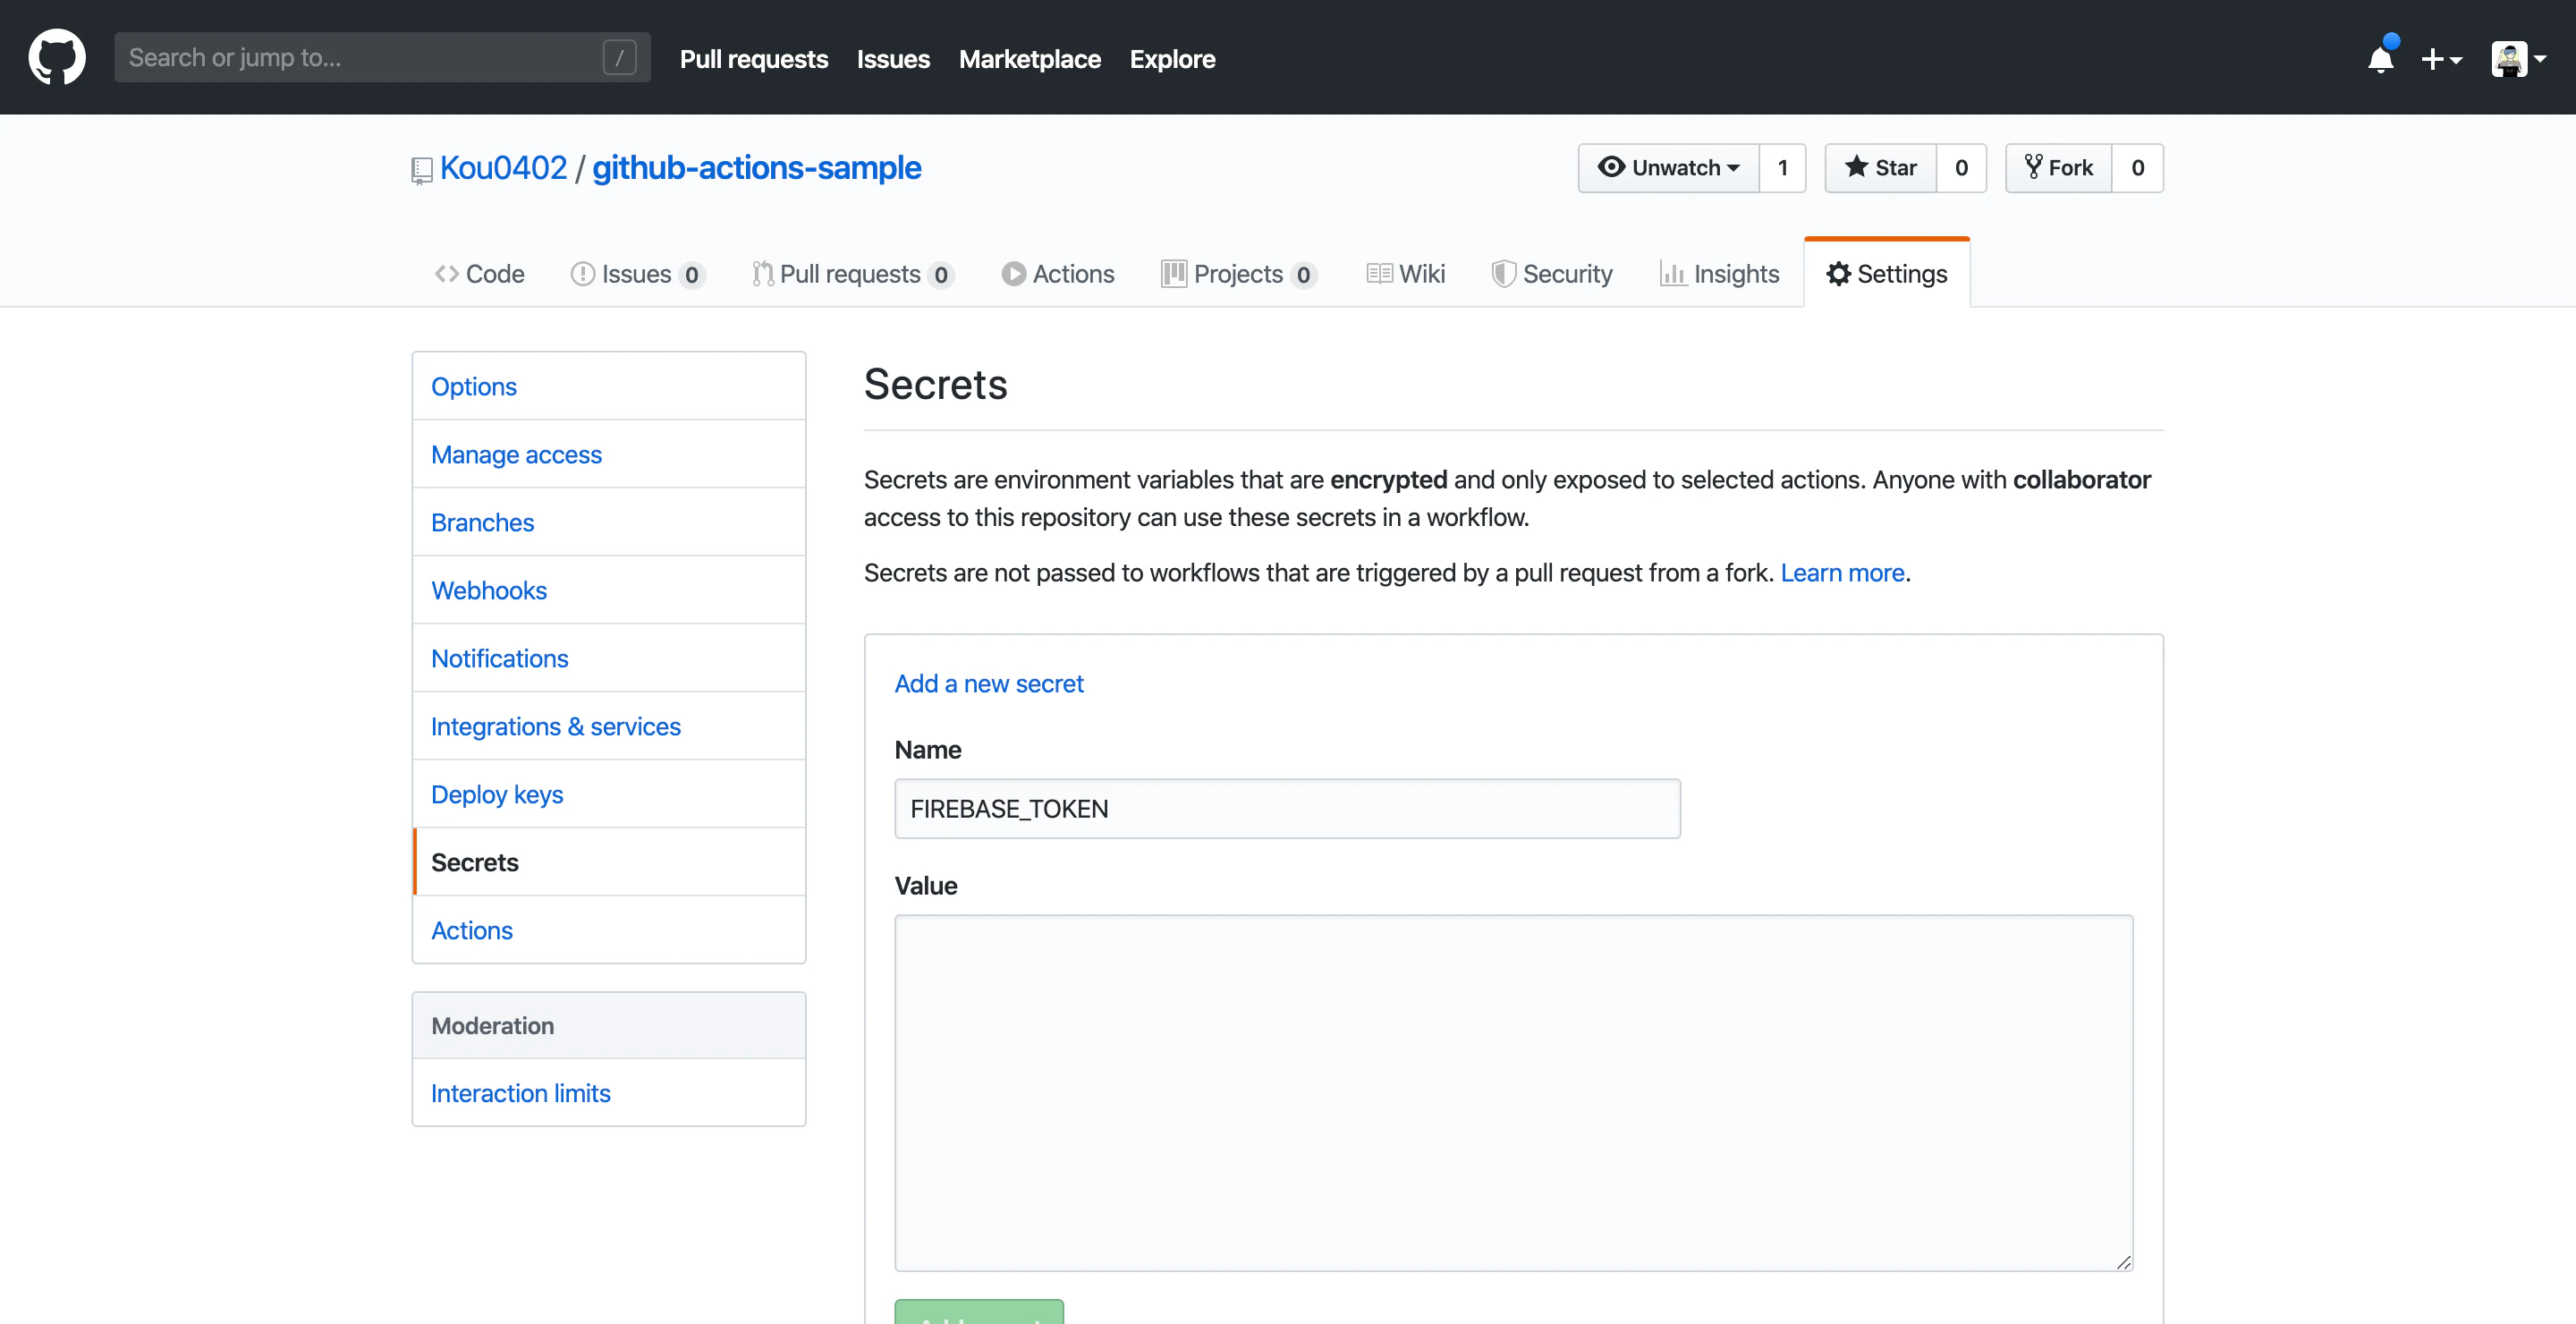Click the GitHub Octocat logo
The width and height of the screenshot is (2576, 1324).
[x=57, y=57]
